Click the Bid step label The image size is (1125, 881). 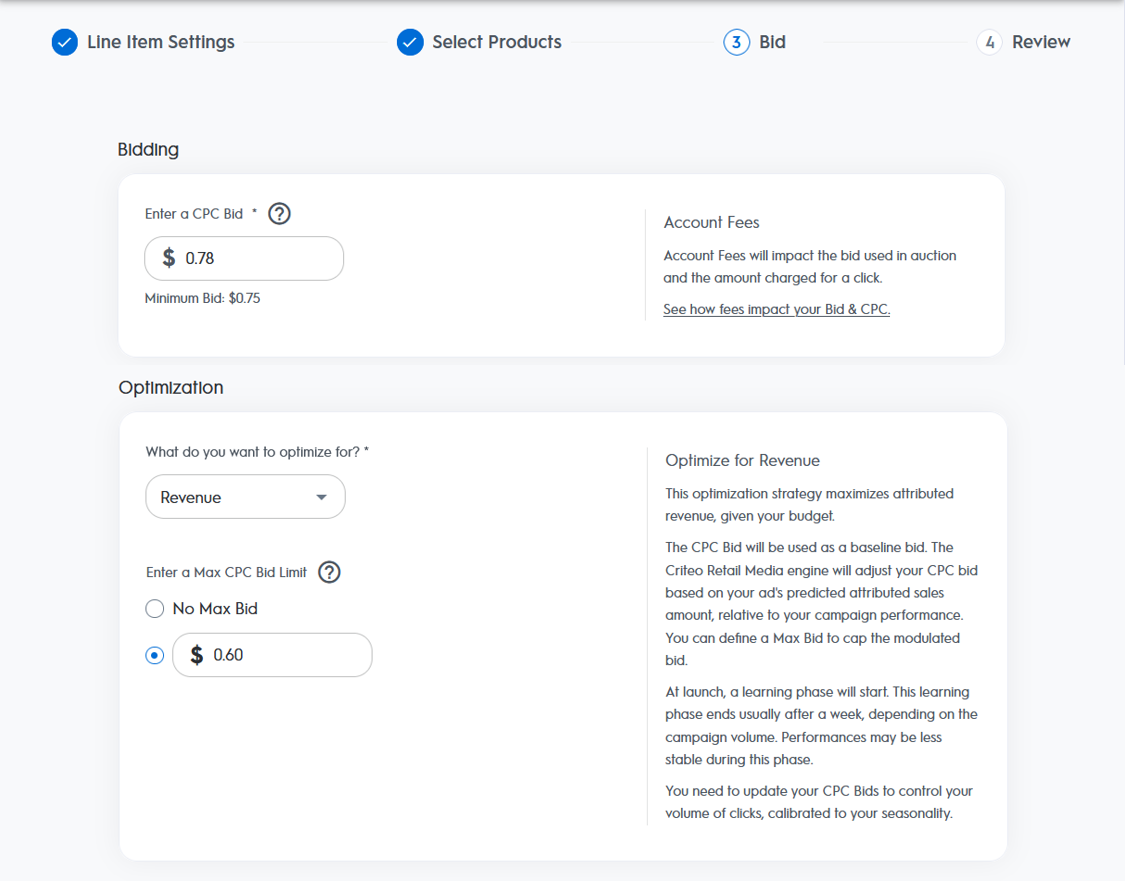[x=772, y=42]
